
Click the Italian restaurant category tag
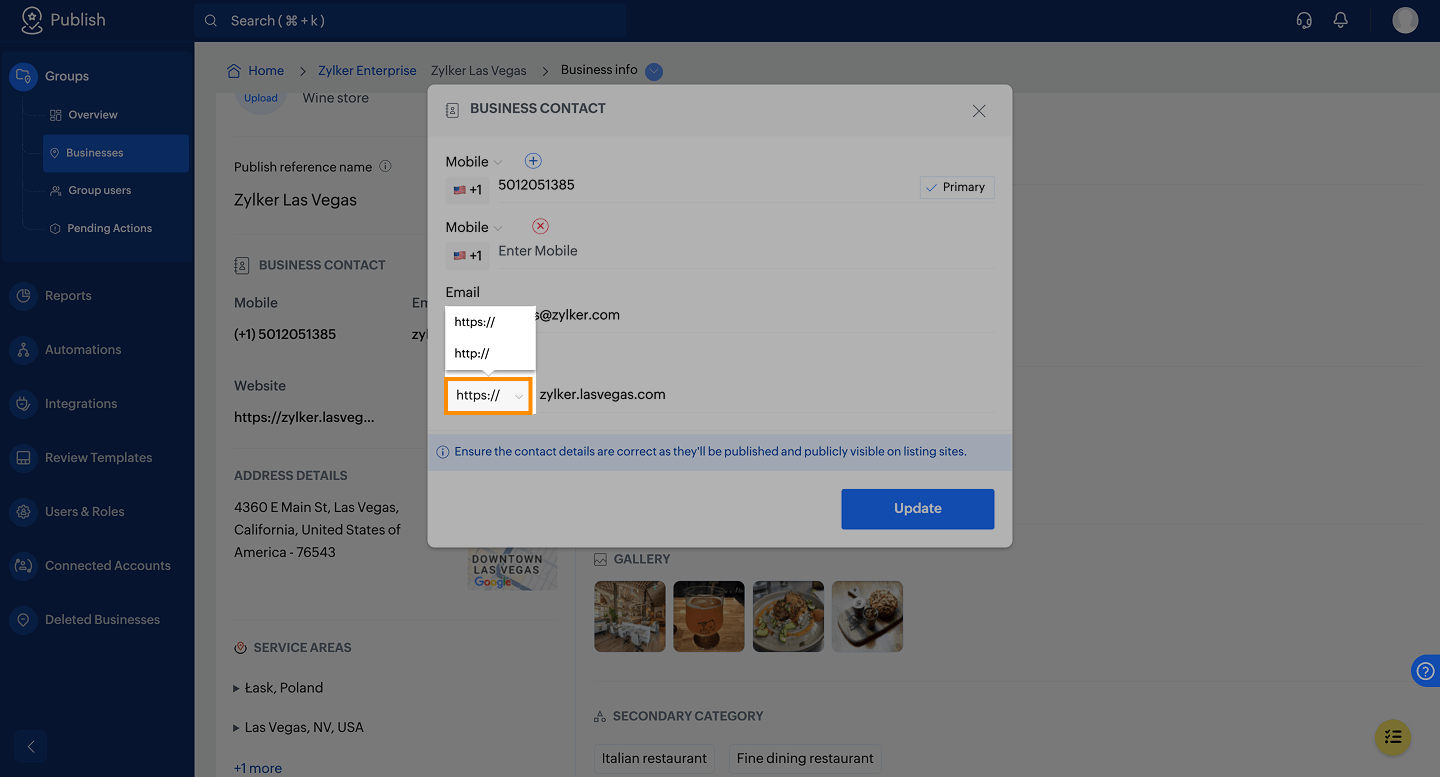(x=655, y=759)
